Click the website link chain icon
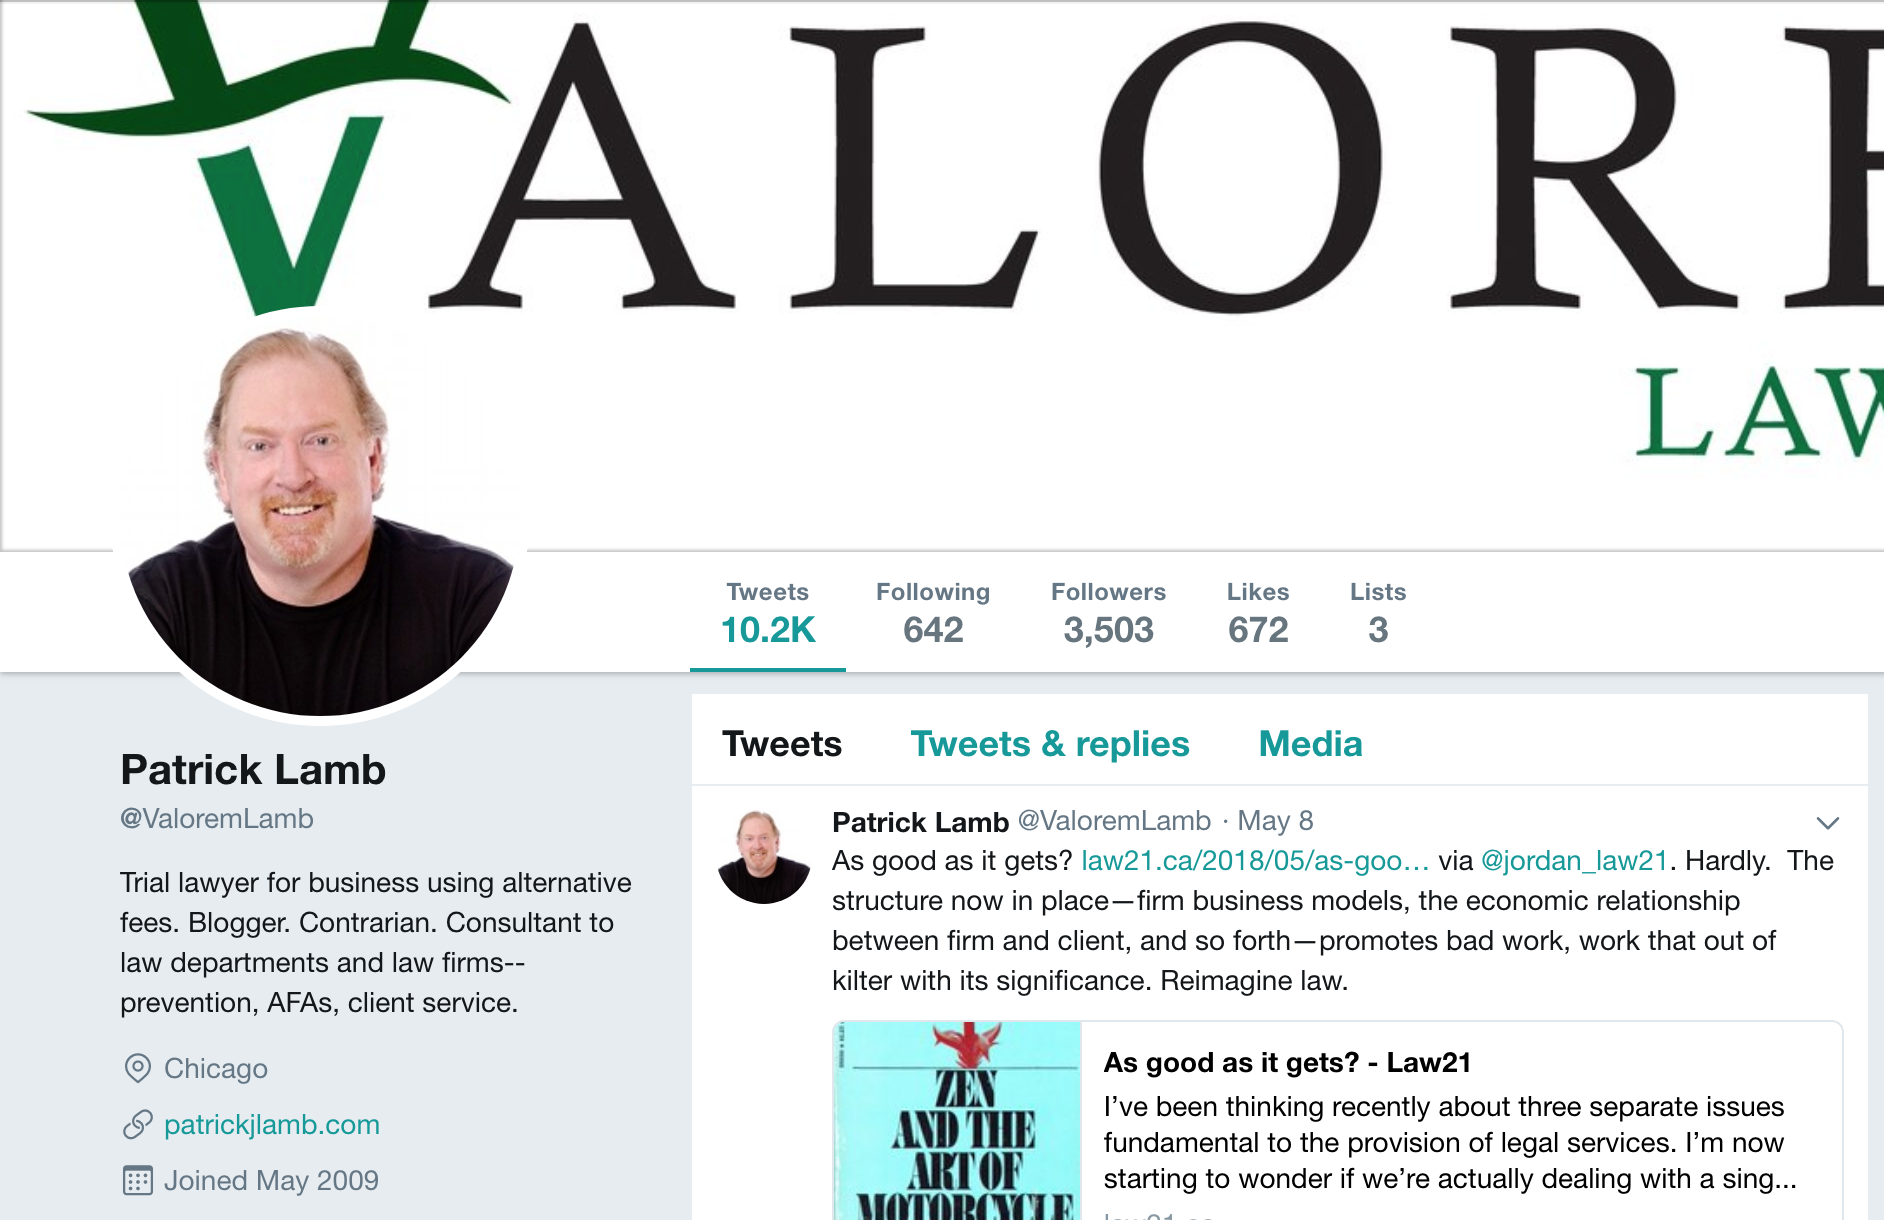This screenshot has height=1220, width=1884. [137, 1124]
